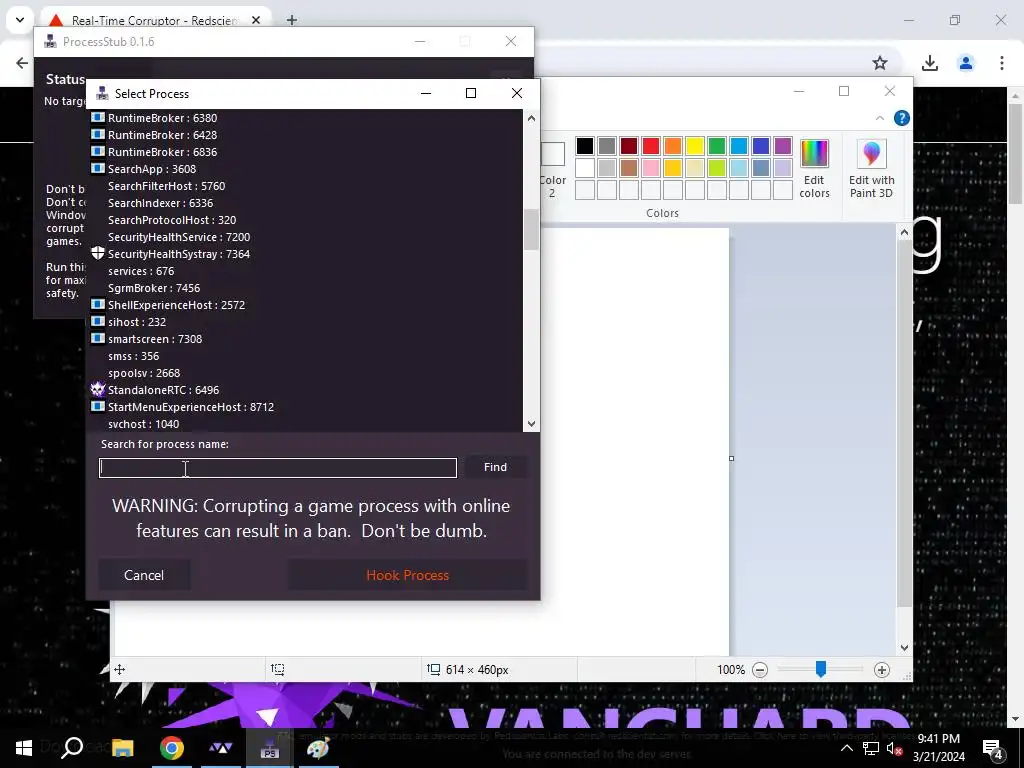The image size is (1024, 768).
Task: Pick yellow color swatch in Paint
Action: click(x=695, y=146)
